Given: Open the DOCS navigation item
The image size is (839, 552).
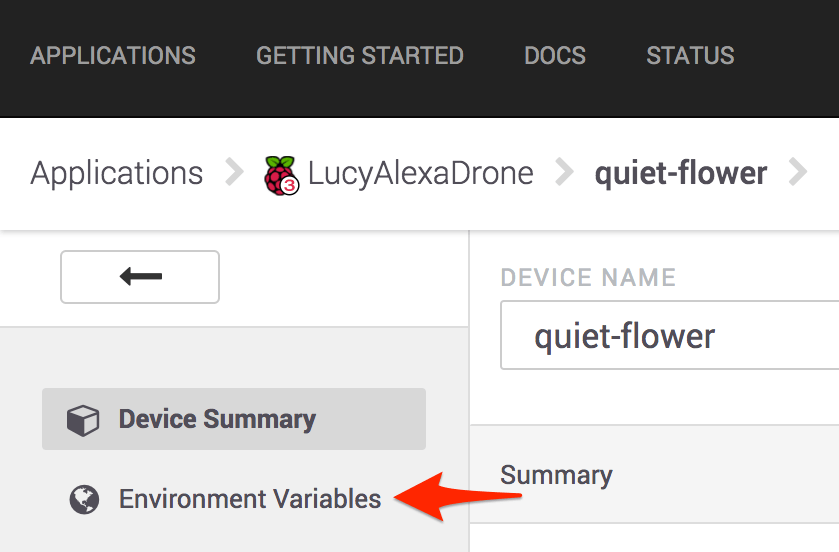Looking at the screenshot, I should pos(555,56).
